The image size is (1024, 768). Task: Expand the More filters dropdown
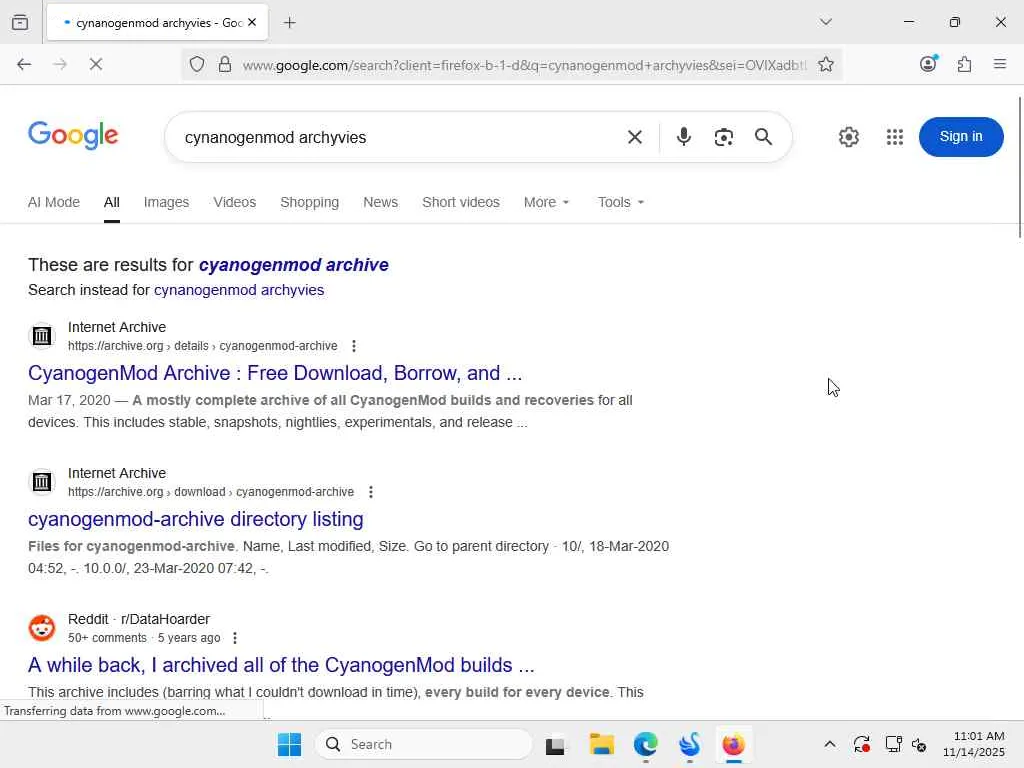pyautogui.click(x=547, y=202)
